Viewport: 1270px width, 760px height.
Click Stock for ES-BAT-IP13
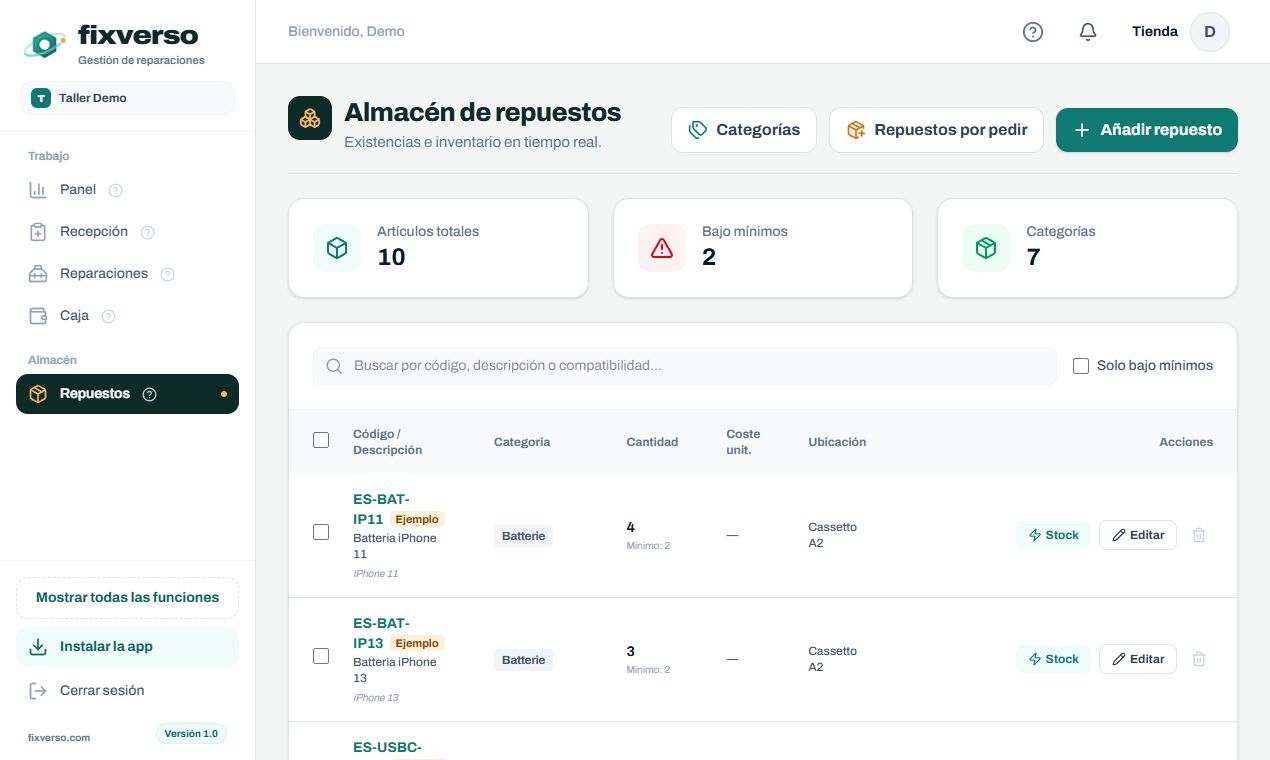pyautogui.click(x=1053, y=659)
